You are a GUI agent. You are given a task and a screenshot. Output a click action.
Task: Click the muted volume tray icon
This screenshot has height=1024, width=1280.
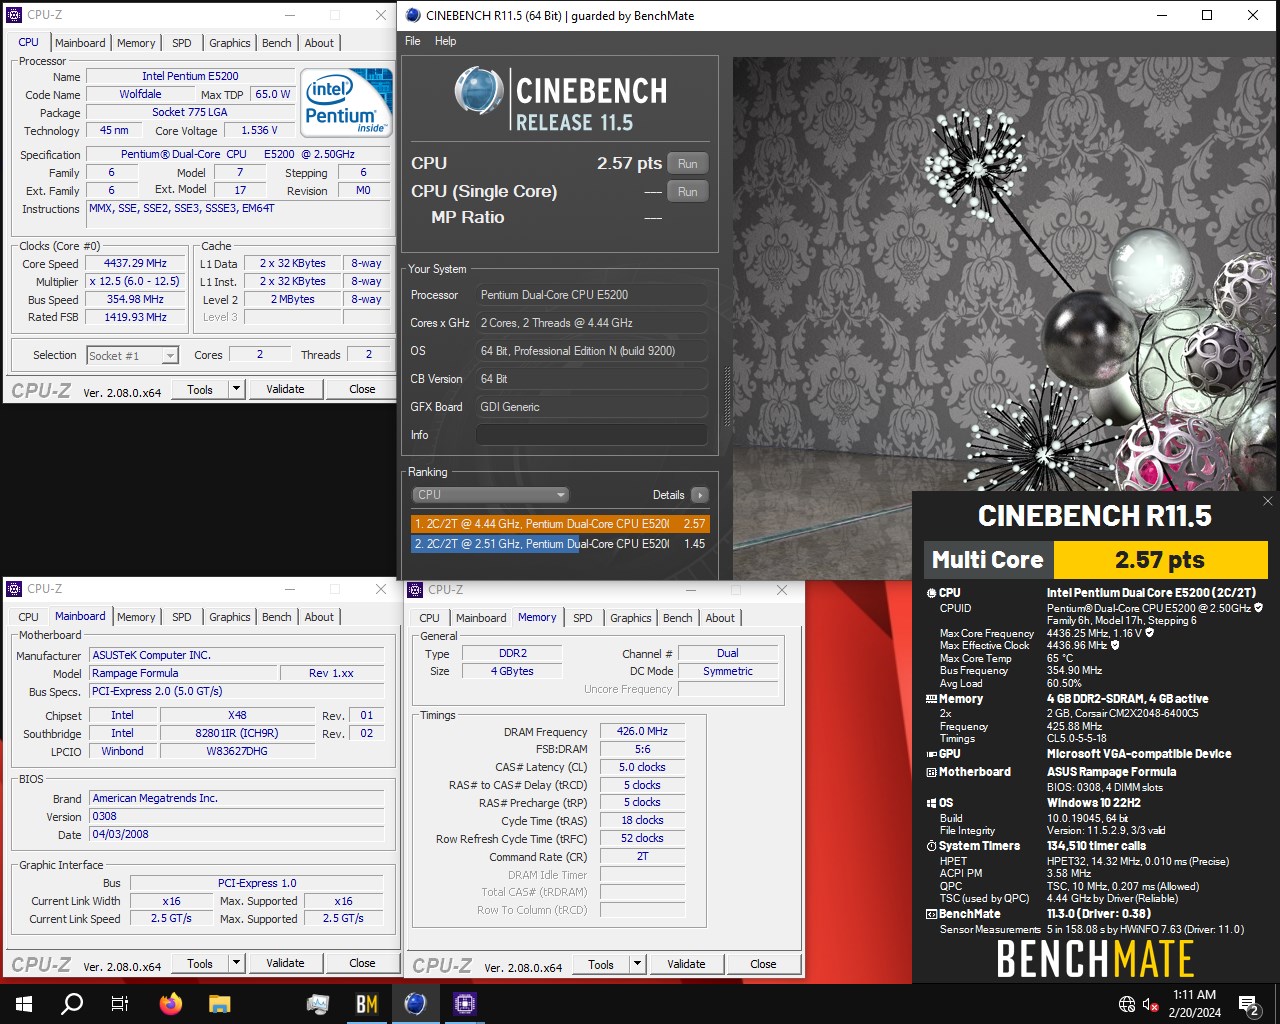[1150, 1004]
